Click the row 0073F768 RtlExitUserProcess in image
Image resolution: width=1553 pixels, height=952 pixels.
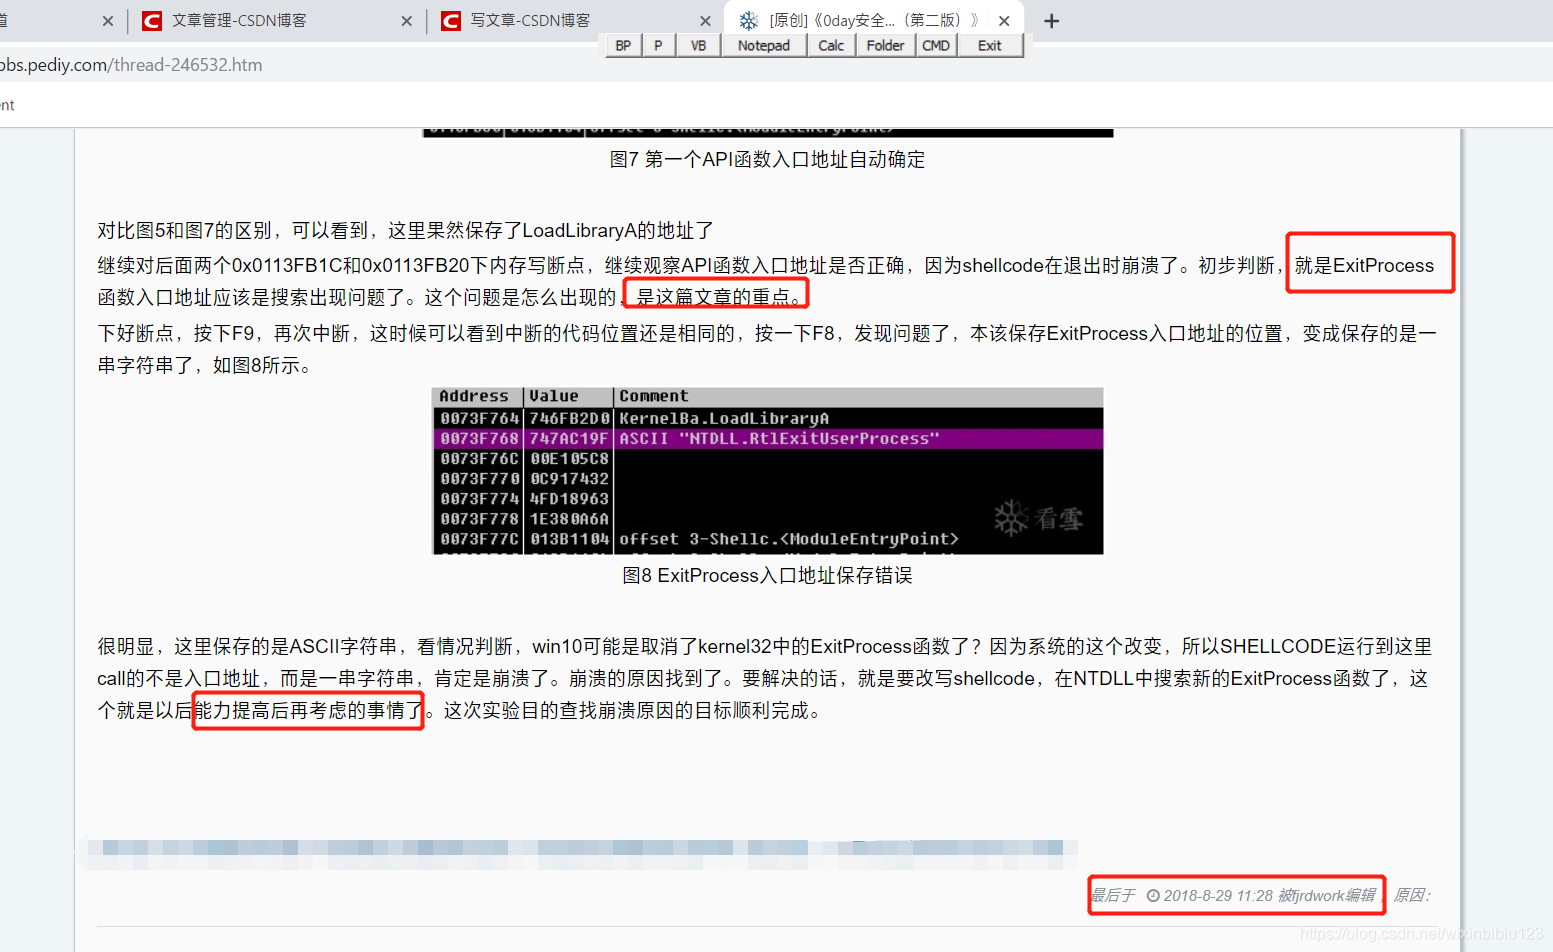coord(767,439)
